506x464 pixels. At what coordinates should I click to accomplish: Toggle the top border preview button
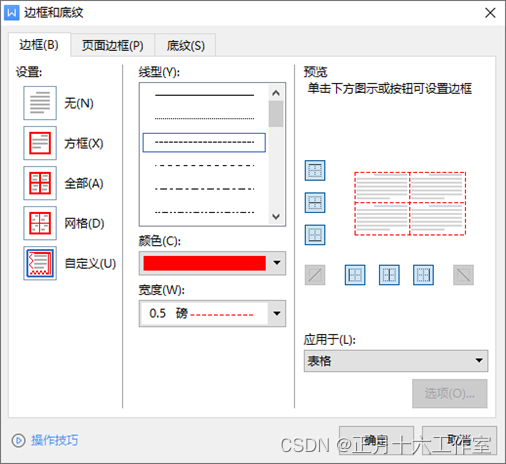315,170
